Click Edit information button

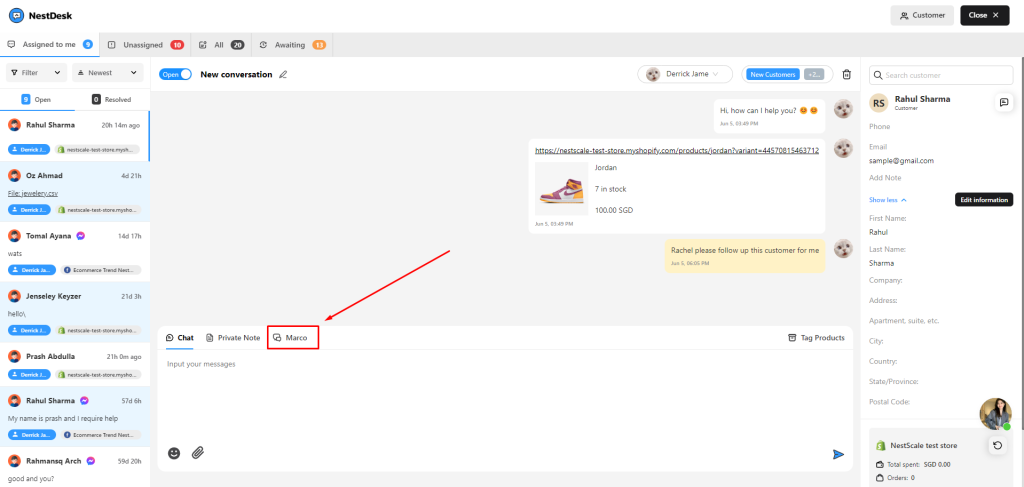pyautogui.click(x=984, y=200)
